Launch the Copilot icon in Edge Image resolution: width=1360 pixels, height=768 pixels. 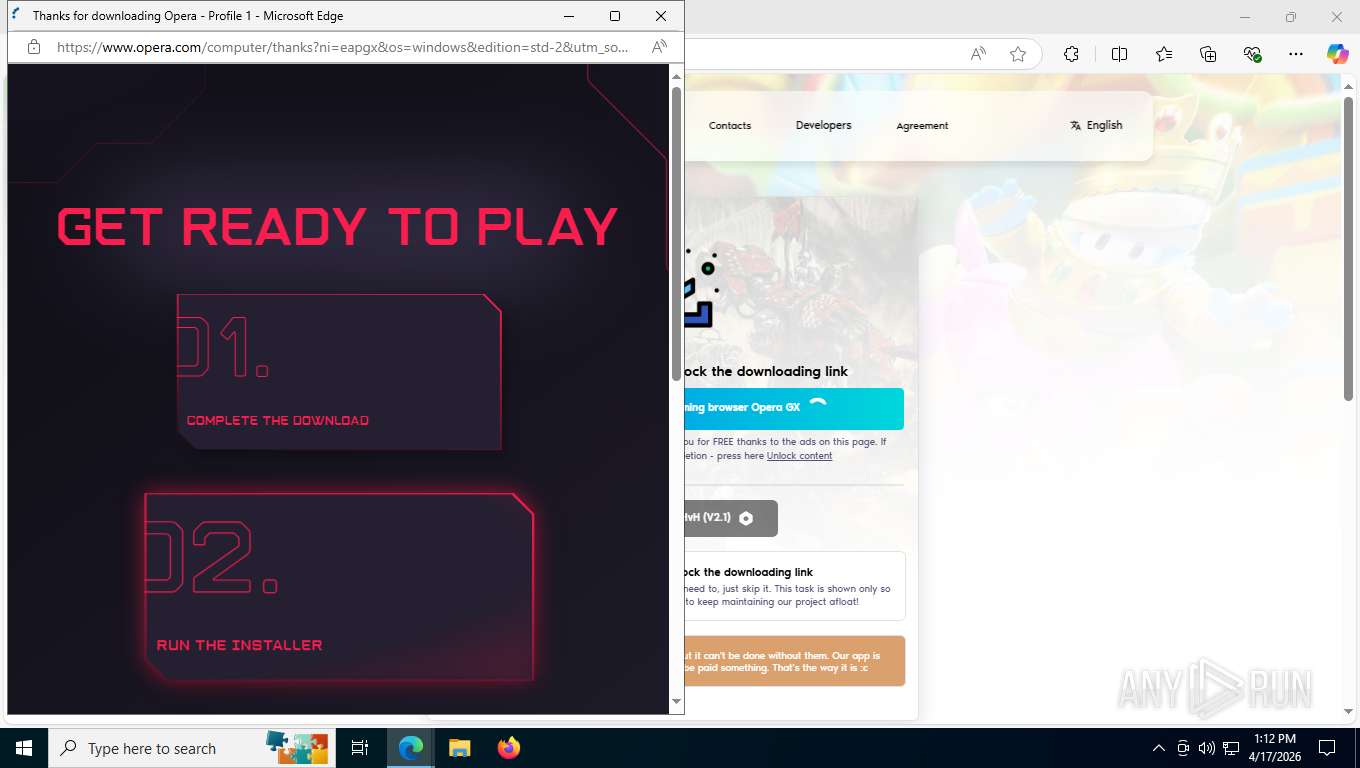[1337, 55]
